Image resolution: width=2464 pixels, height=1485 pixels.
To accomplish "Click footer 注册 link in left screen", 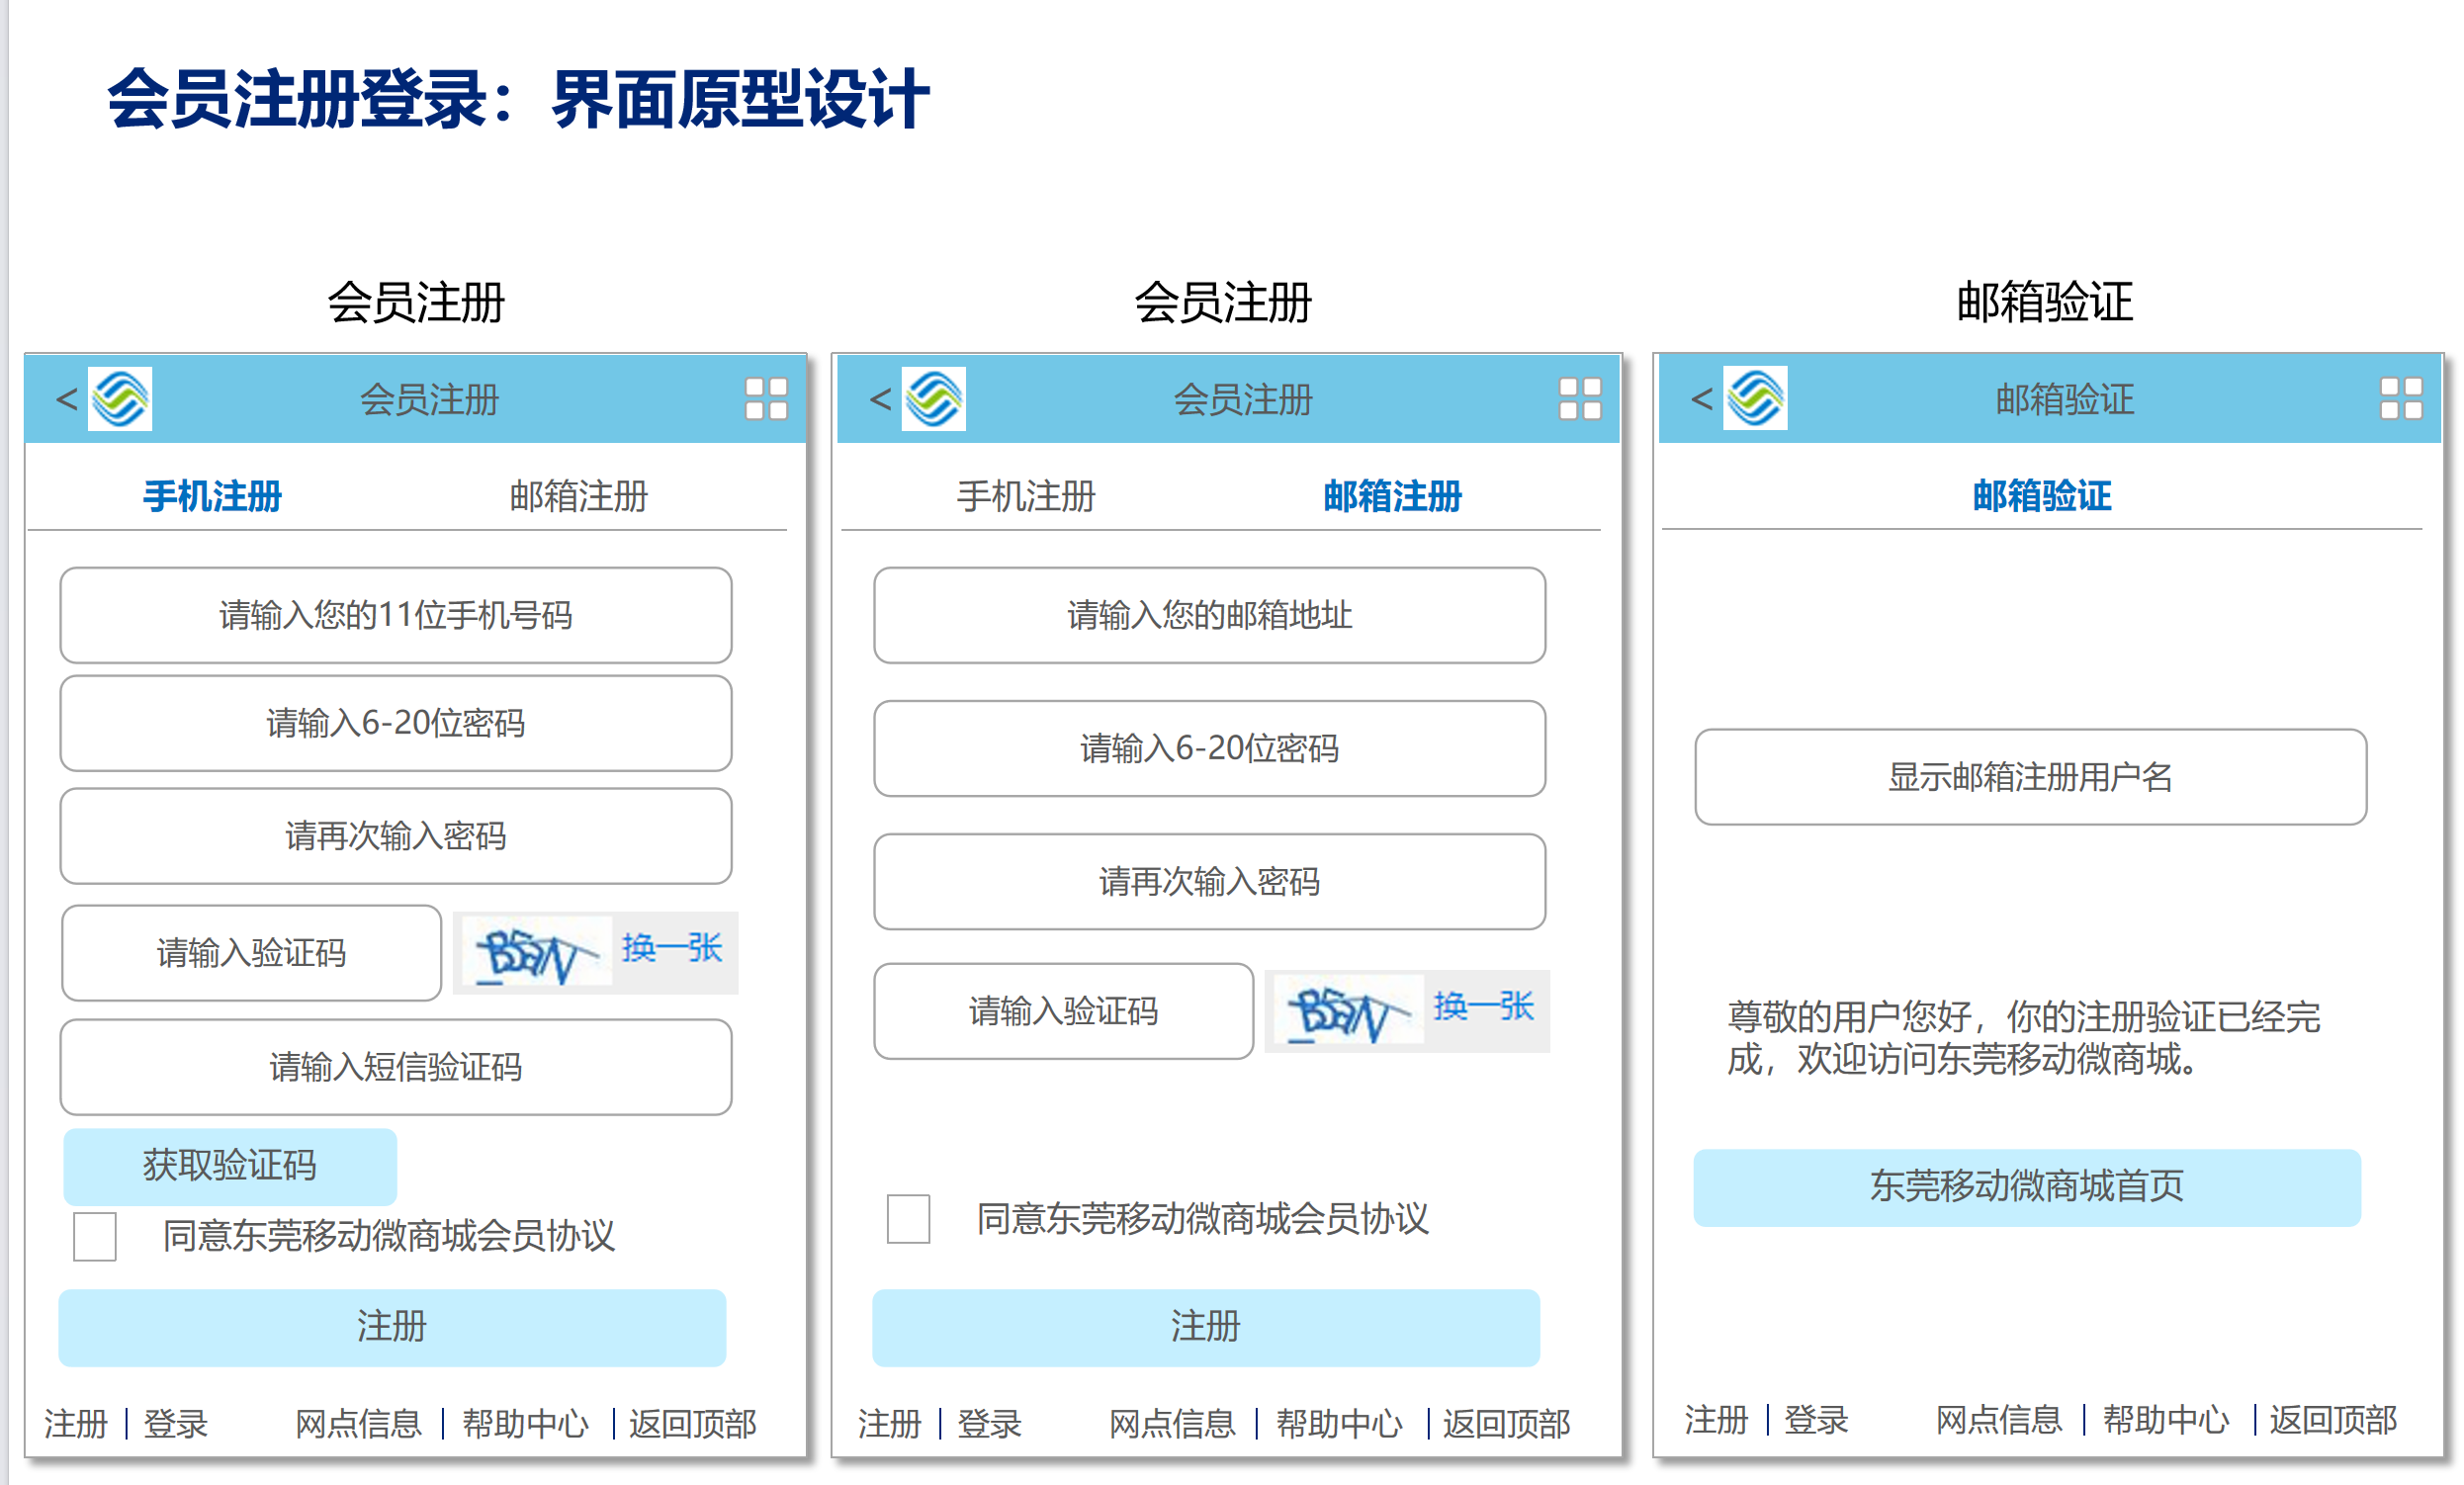I will point(76,1424).
